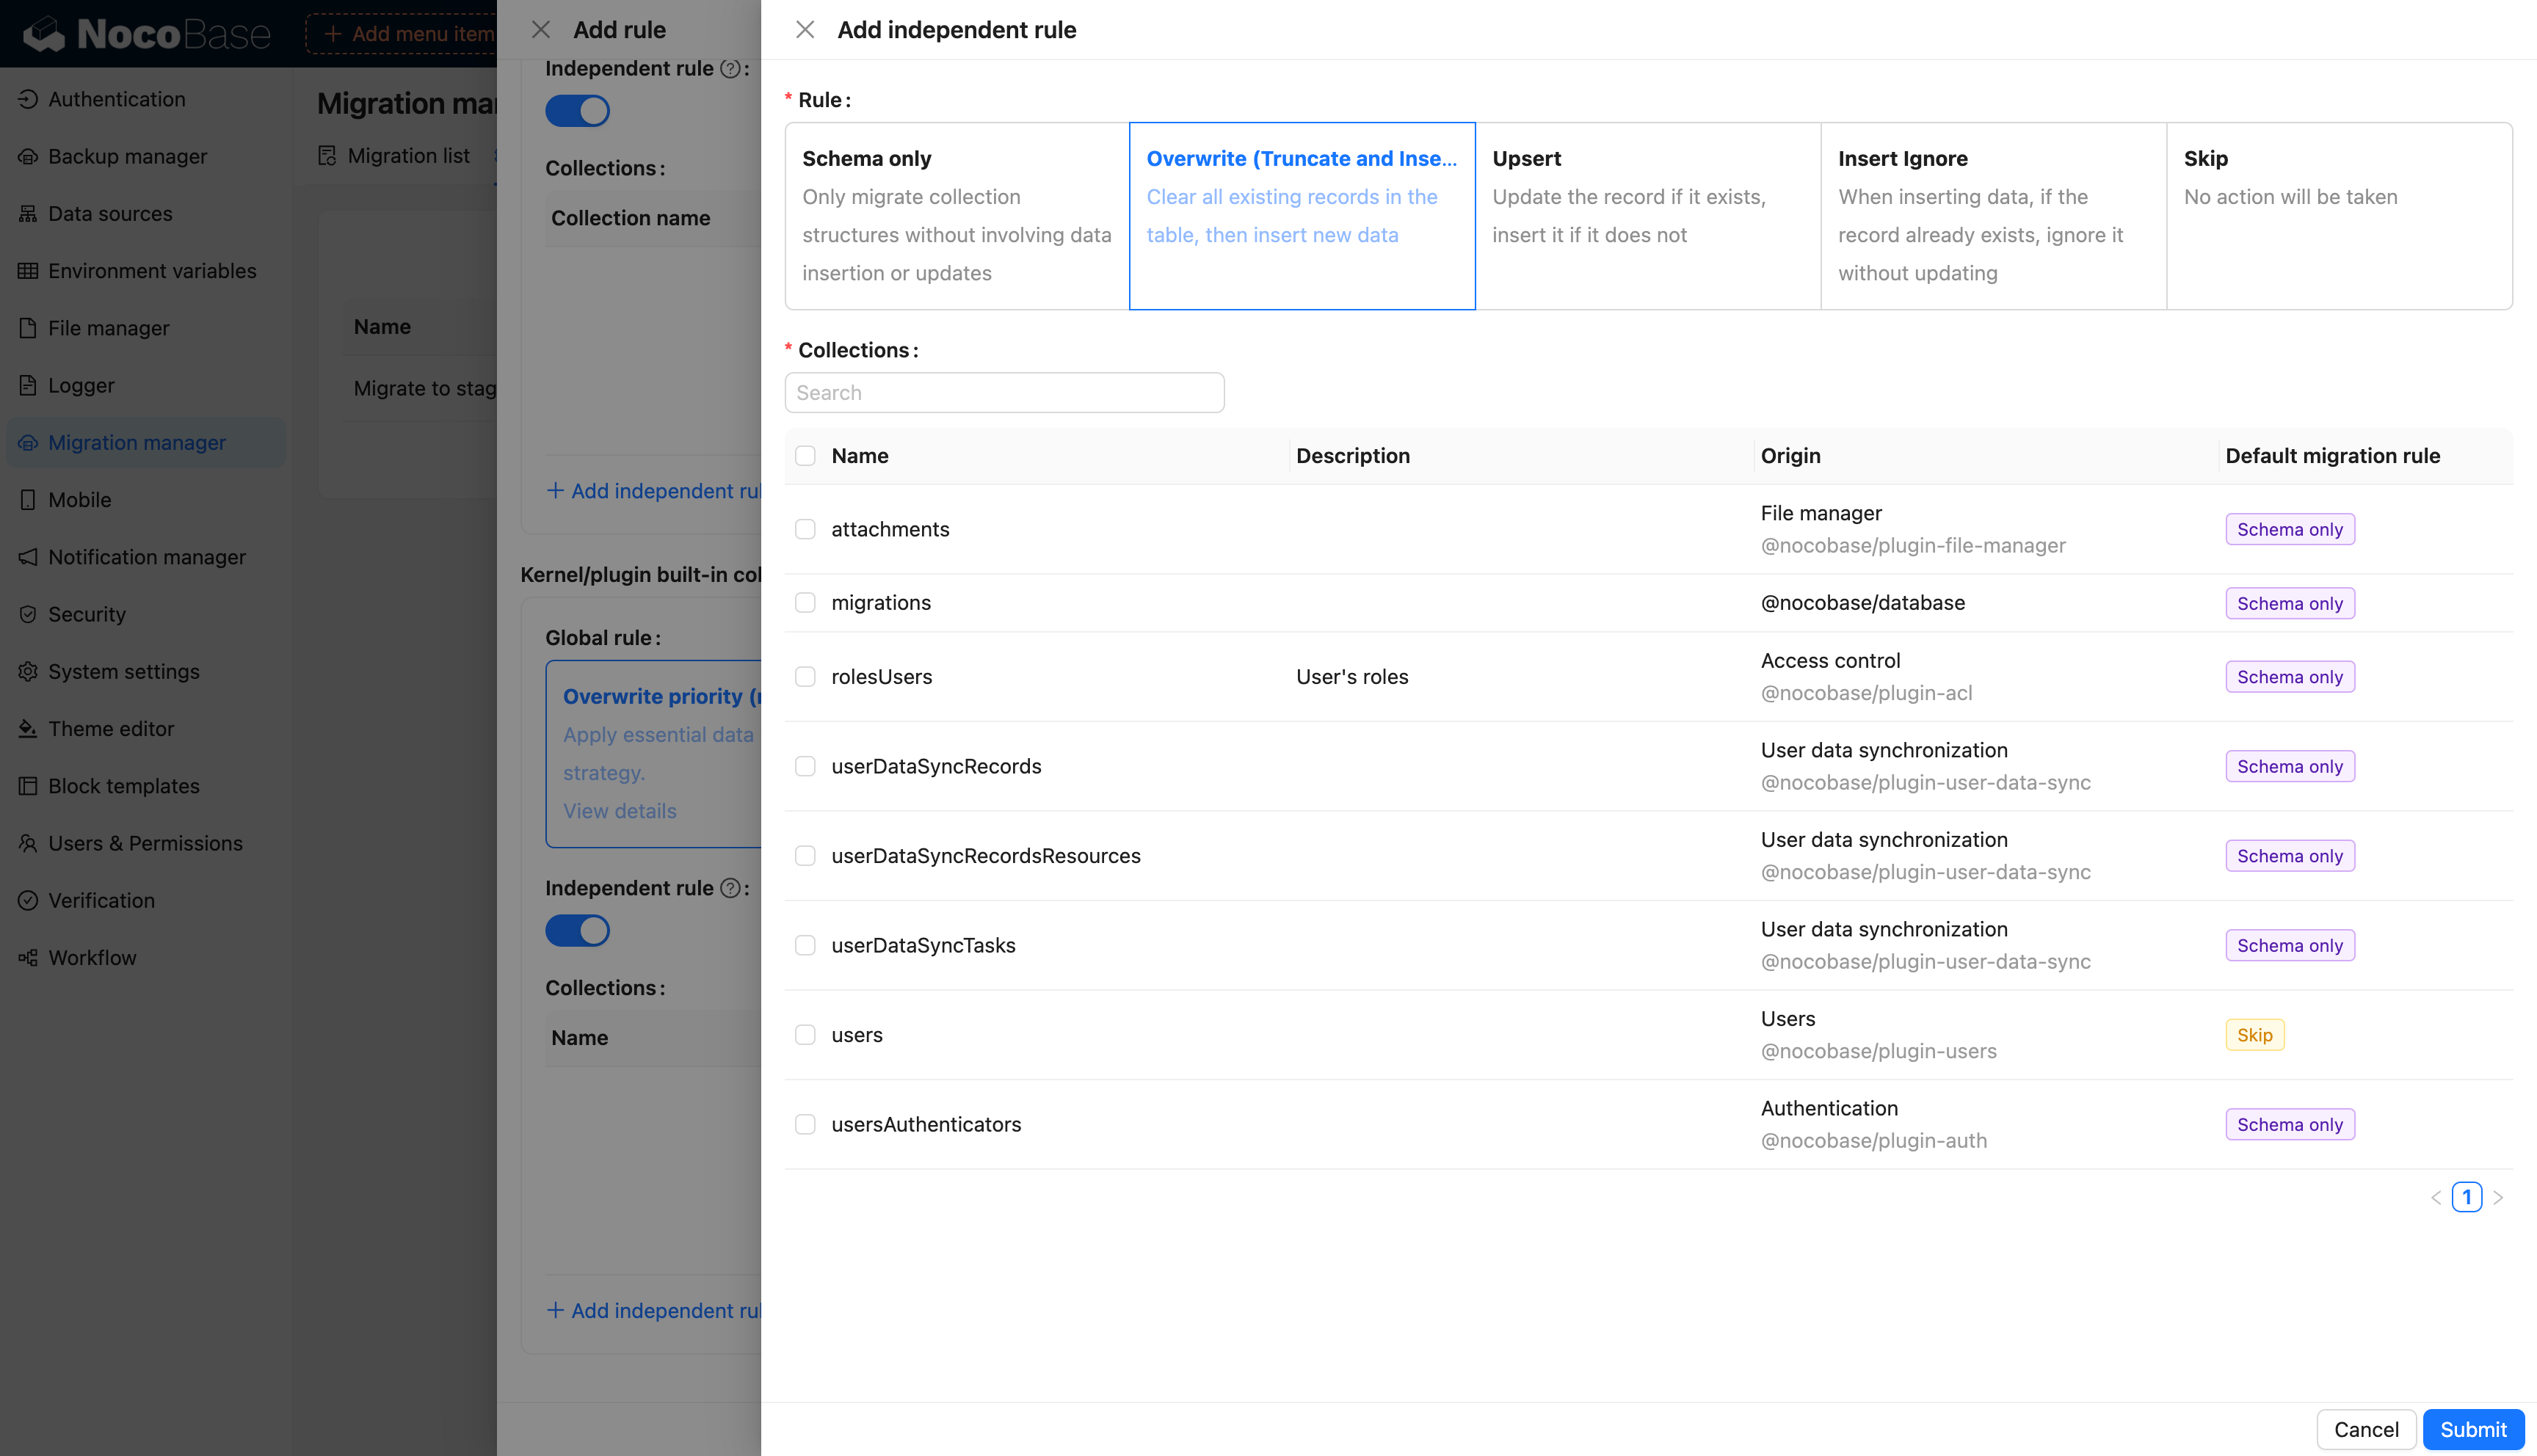Check the attachments collection checkbox
This screenshot has width=2537, height=1456.
tap(805, 530)
